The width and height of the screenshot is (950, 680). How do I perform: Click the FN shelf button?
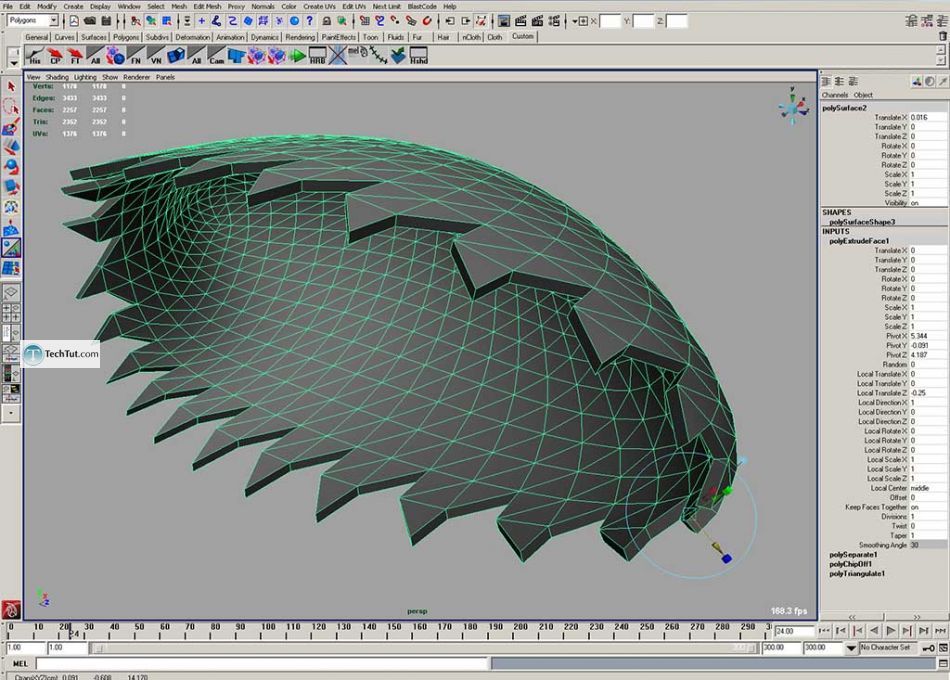pyautogui.click(x=136, y=56)
